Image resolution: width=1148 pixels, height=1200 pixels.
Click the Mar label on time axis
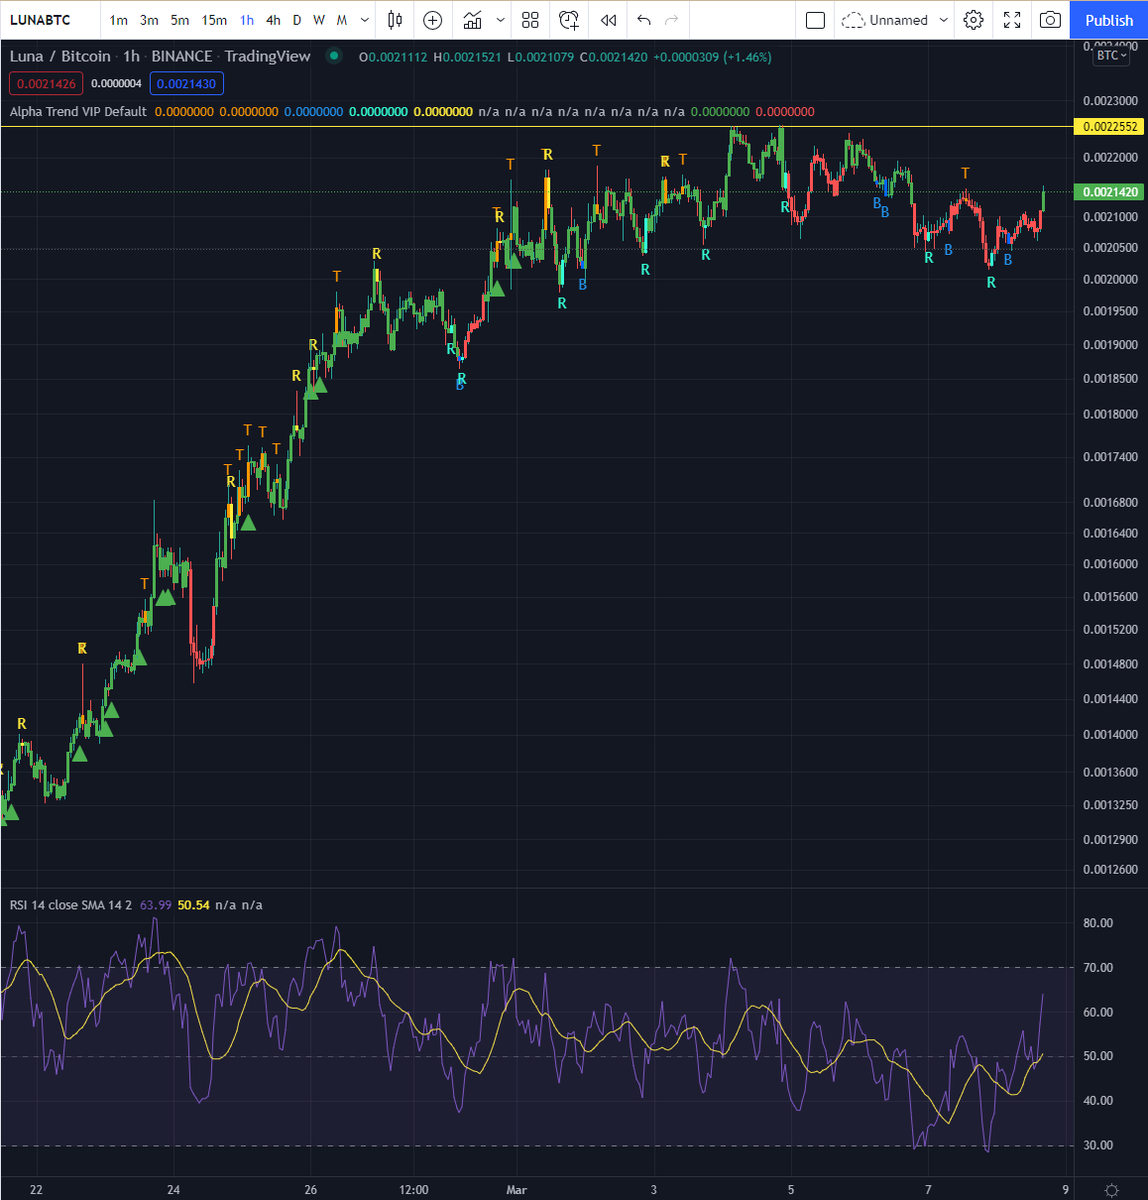click(516, 1190)
